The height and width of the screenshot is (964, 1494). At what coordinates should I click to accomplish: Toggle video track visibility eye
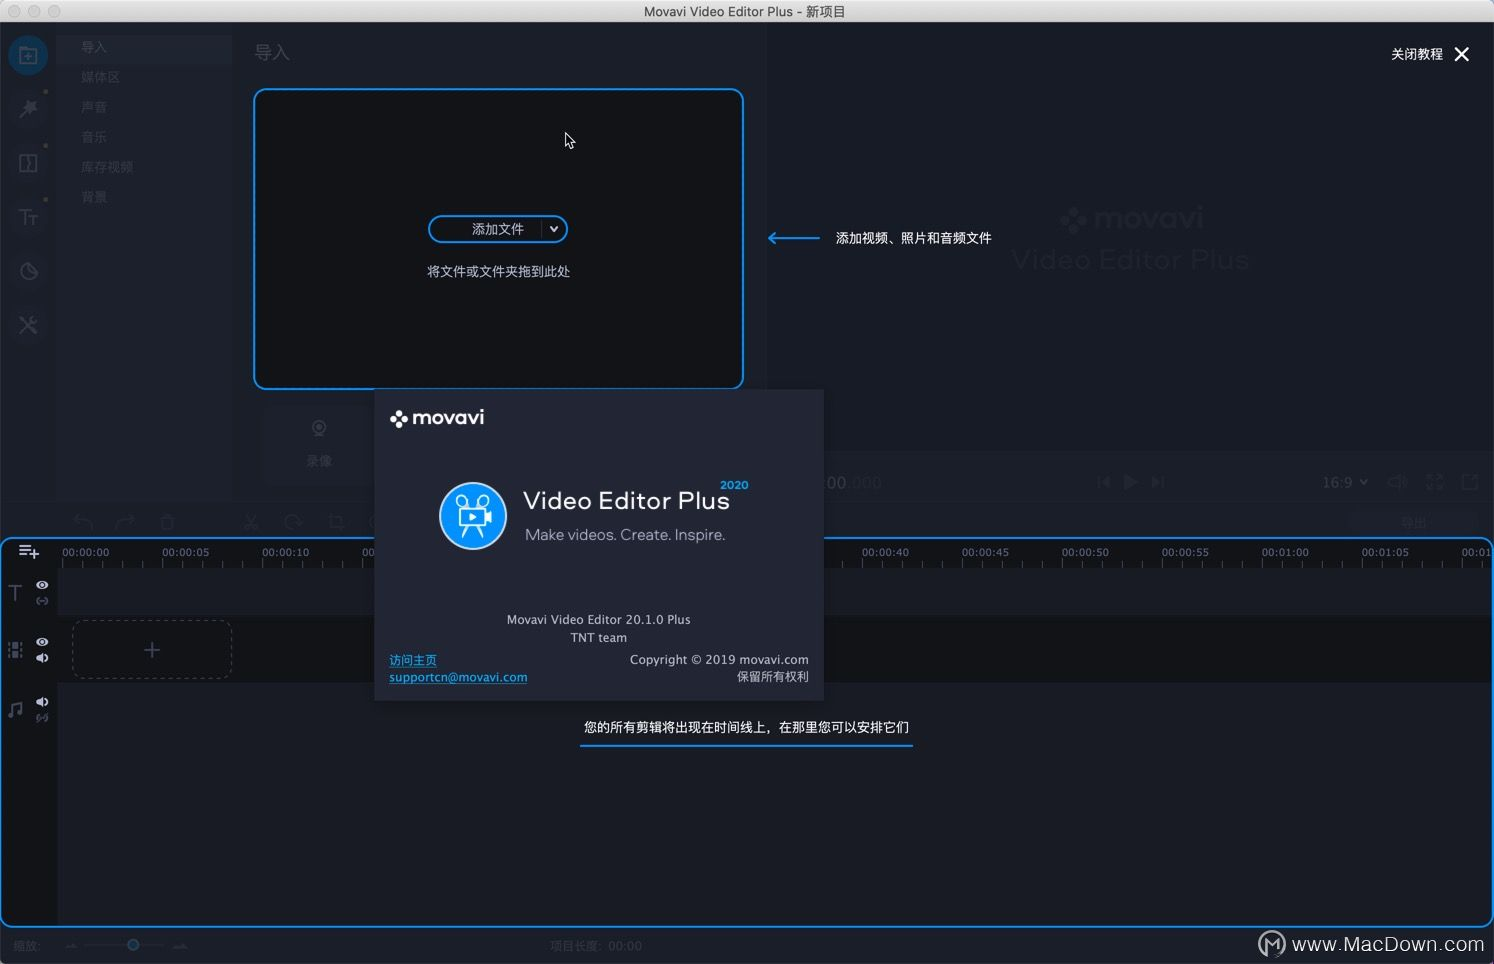coord(42,642)
